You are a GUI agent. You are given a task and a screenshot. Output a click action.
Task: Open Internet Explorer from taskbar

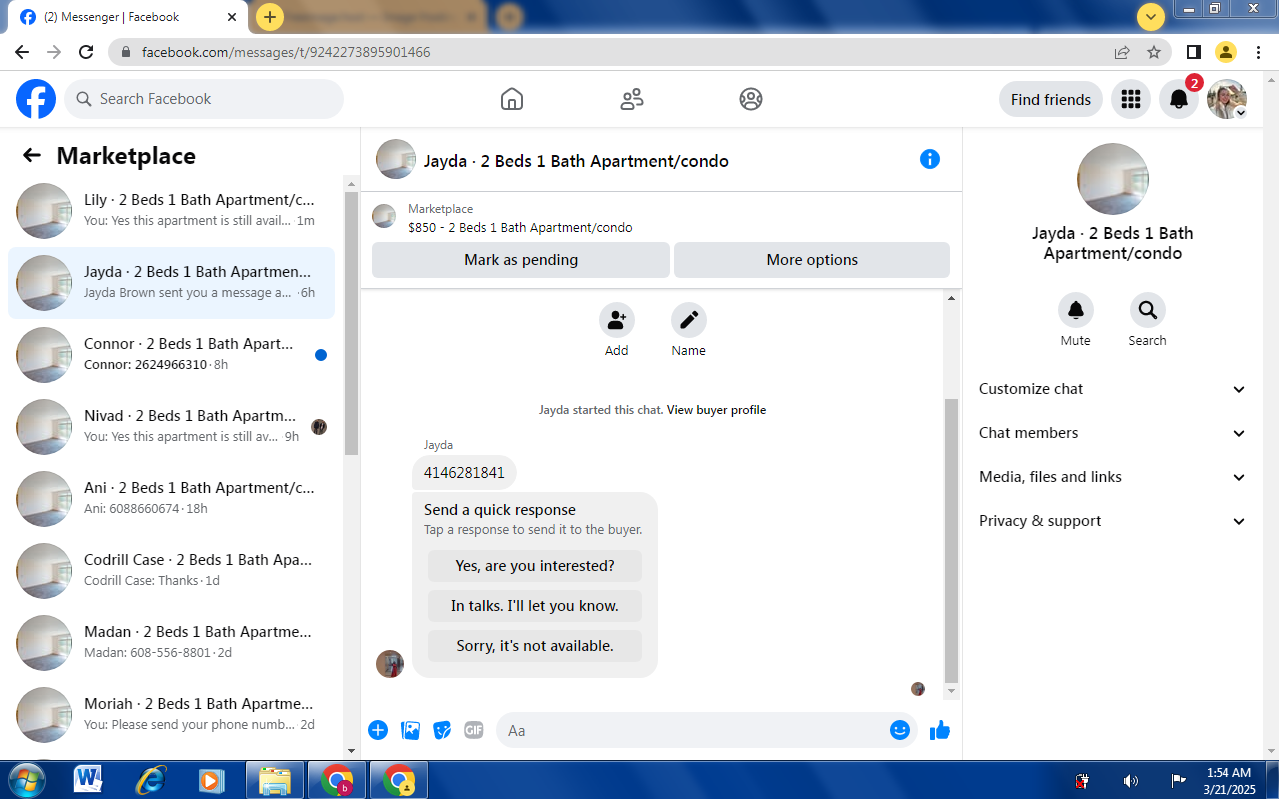(151, 780)
